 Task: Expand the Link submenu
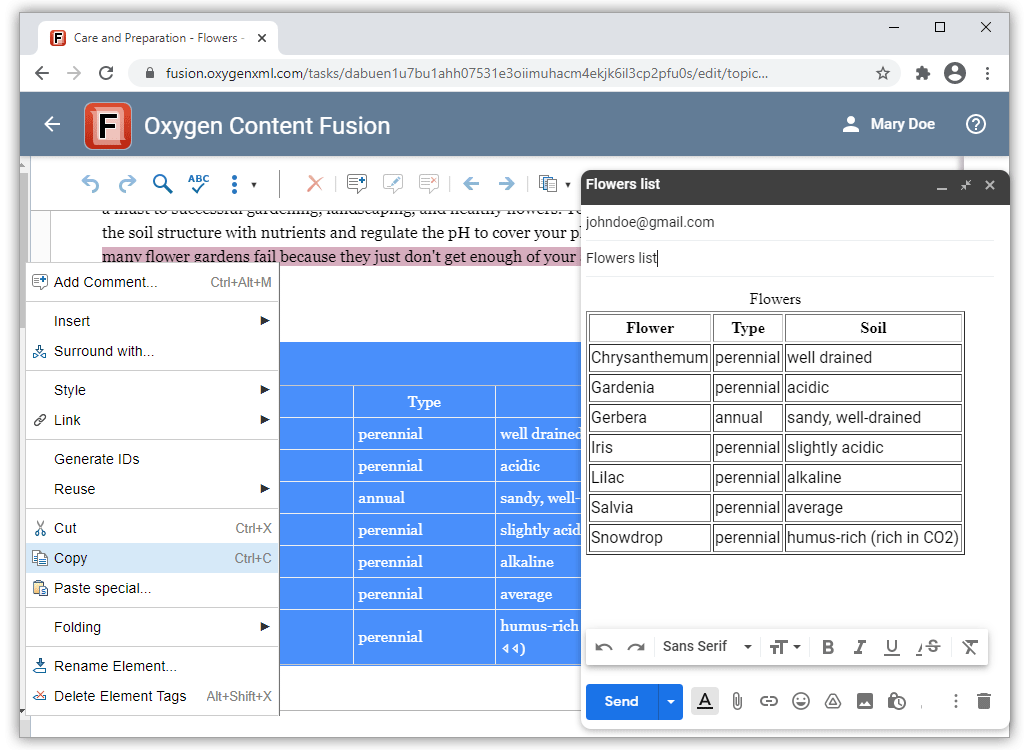pyautogui.click(x=152, y=420)
